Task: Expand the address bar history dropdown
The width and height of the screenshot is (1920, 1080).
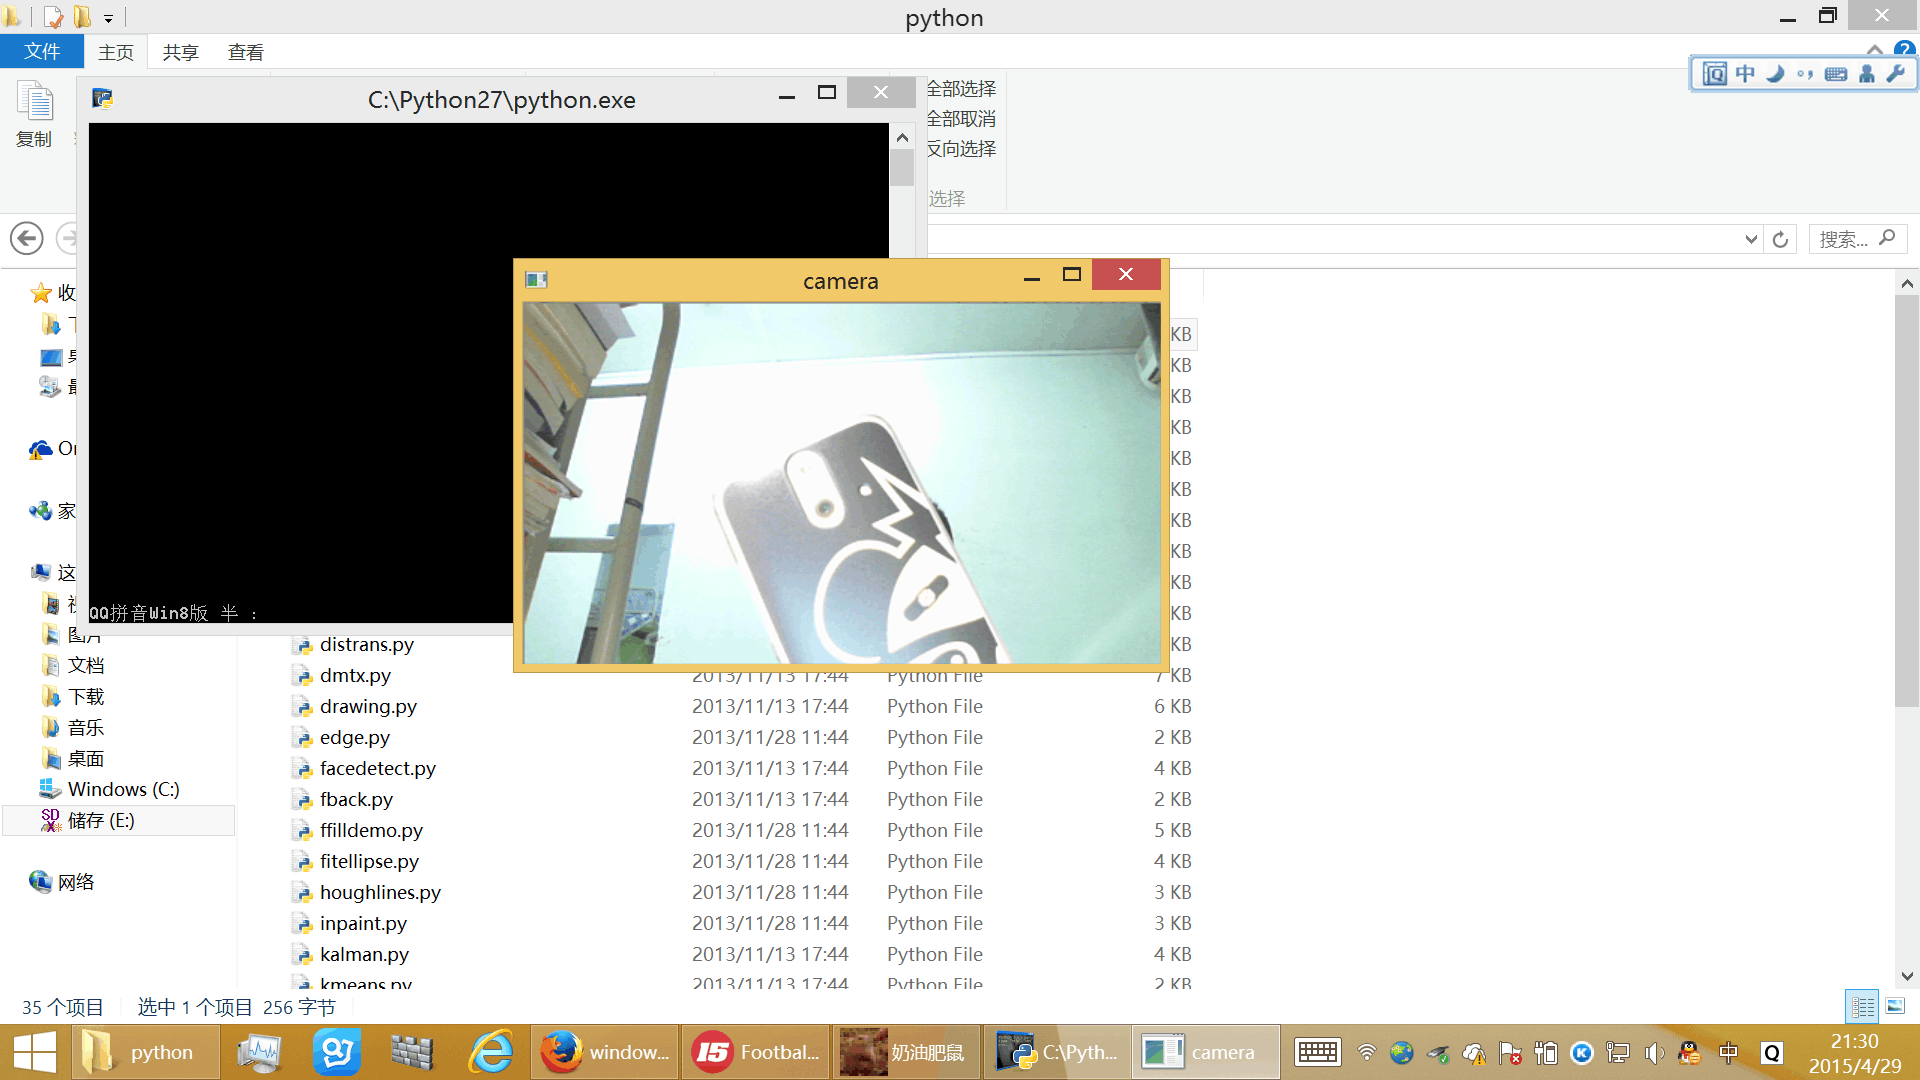Action: [x=1751, y=240]
